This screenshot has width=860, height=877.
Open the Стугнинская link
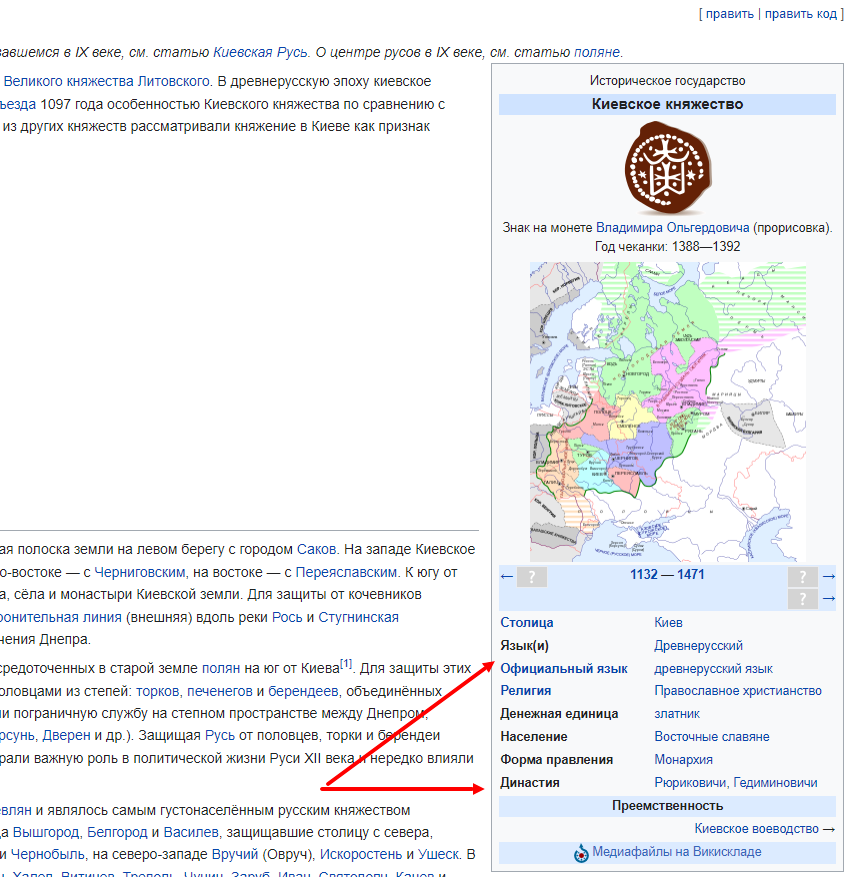pyautogui.click(x=358, y=617)
